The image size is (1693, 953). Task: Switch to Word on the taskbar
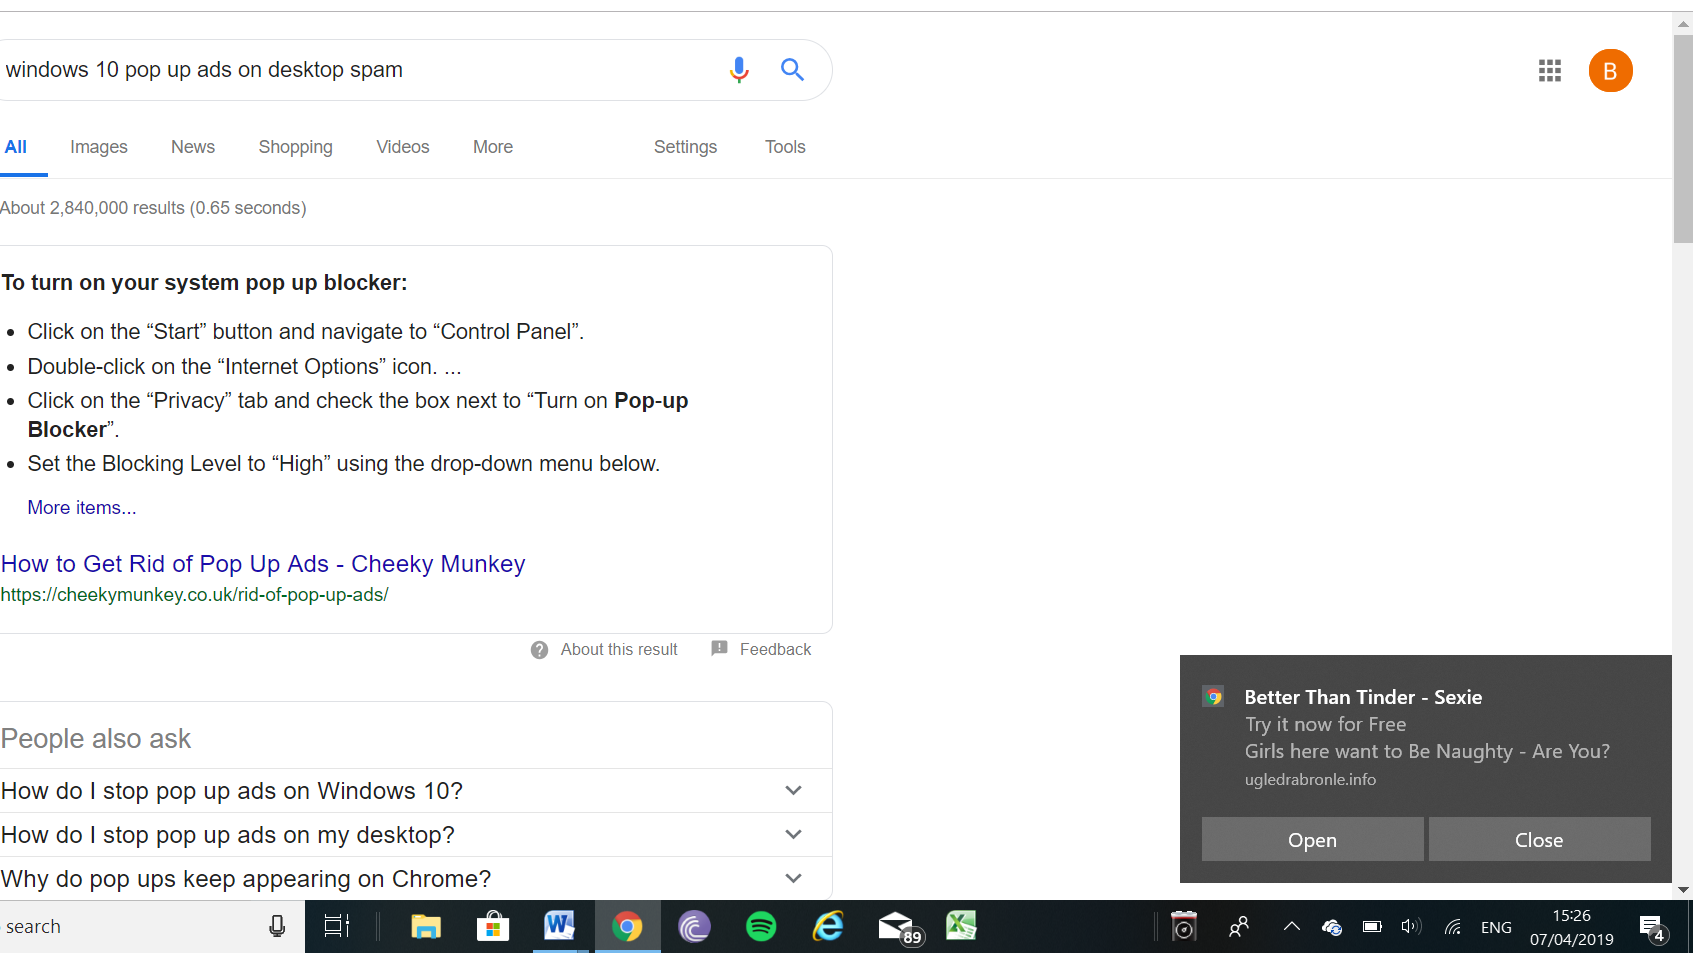tap(560, 926)
